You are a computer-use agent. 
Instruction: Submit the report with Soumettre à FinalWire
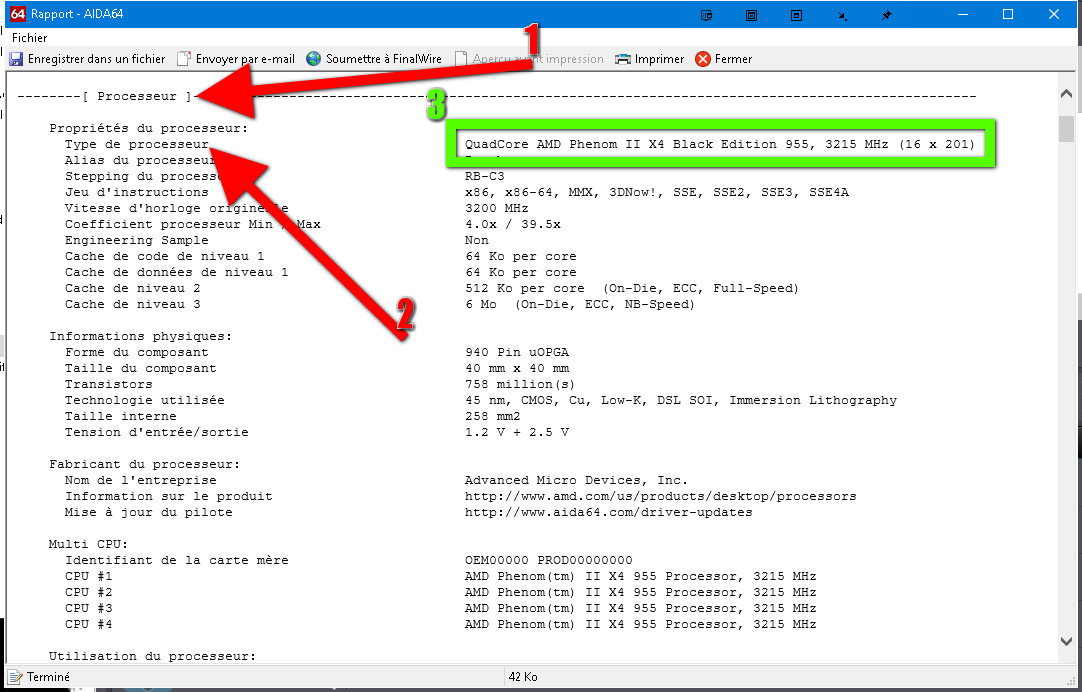[374, 59]
